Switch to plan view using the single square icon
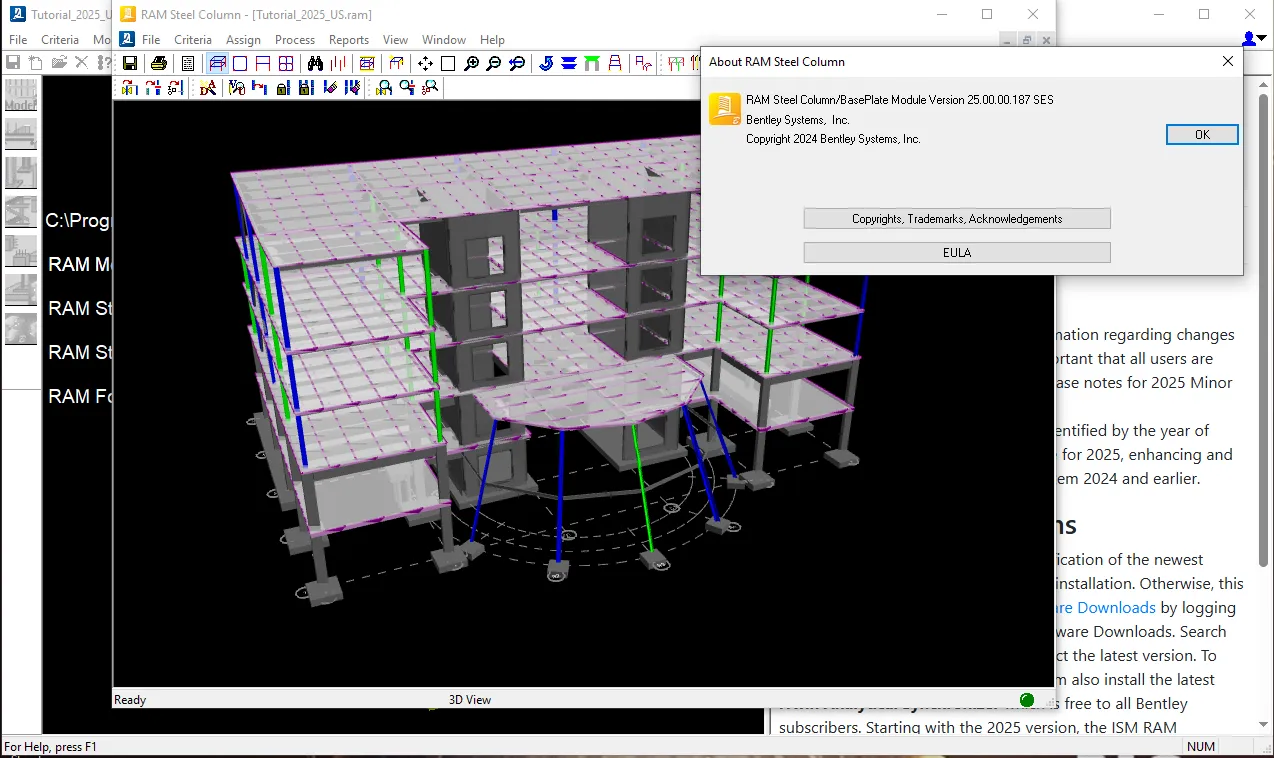Viewport: 1274px width, 758px height. (240, 63)
